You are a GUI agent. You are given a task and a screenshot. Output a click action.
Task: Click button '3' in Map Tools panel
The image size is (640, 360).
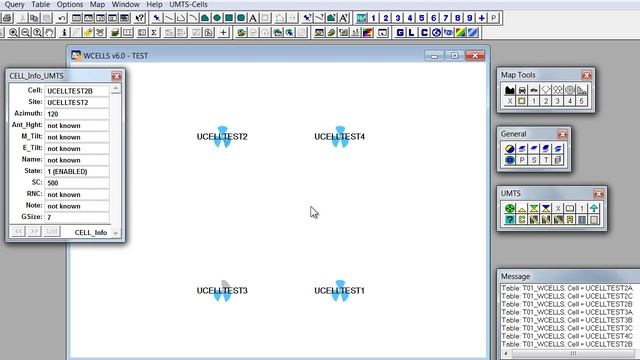pyautogui.click(x=558, y=101)
